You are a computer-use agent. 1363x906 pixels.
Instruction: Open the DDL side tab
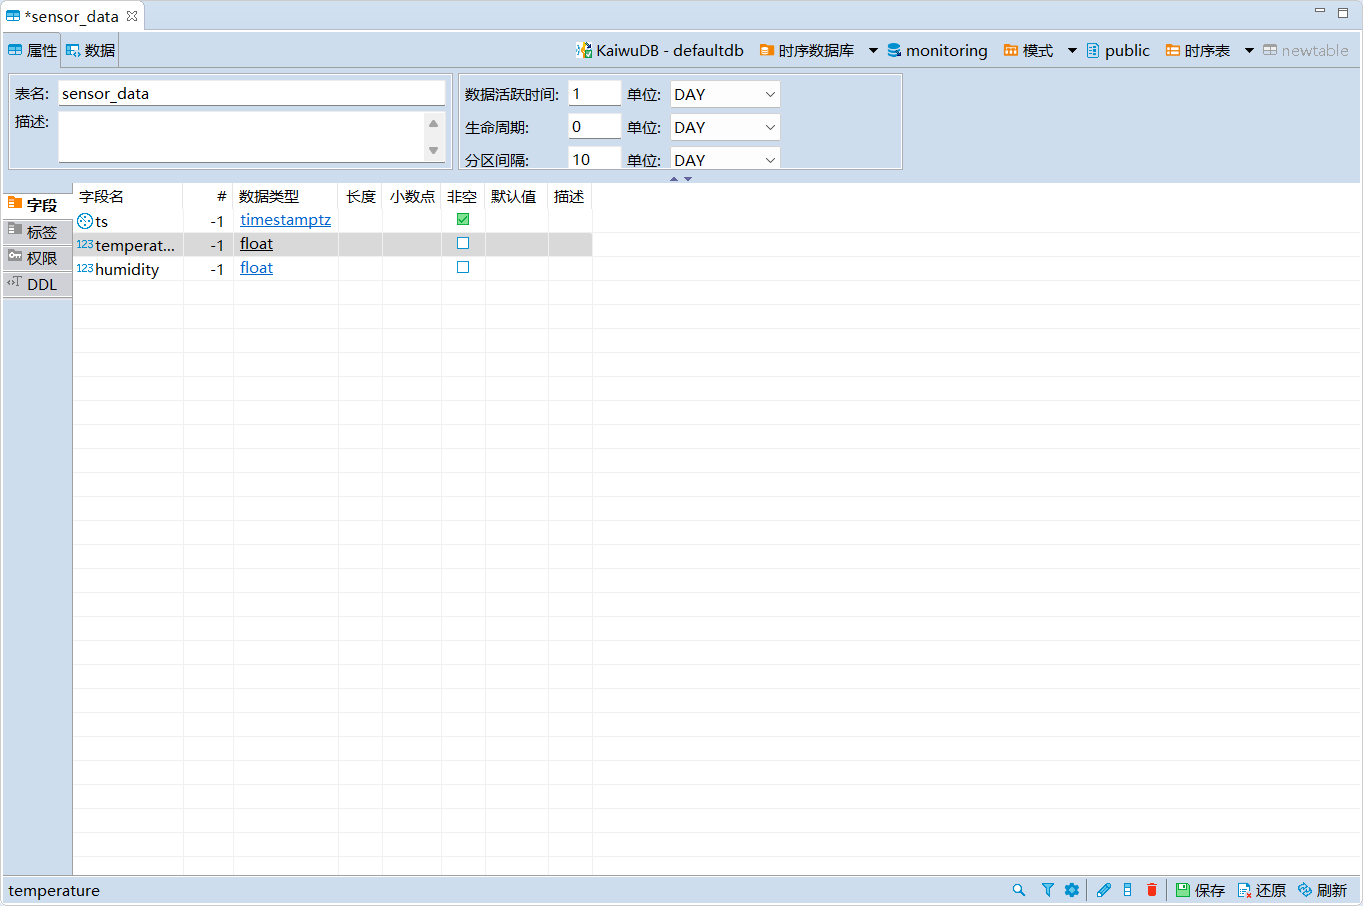point(38,284)
